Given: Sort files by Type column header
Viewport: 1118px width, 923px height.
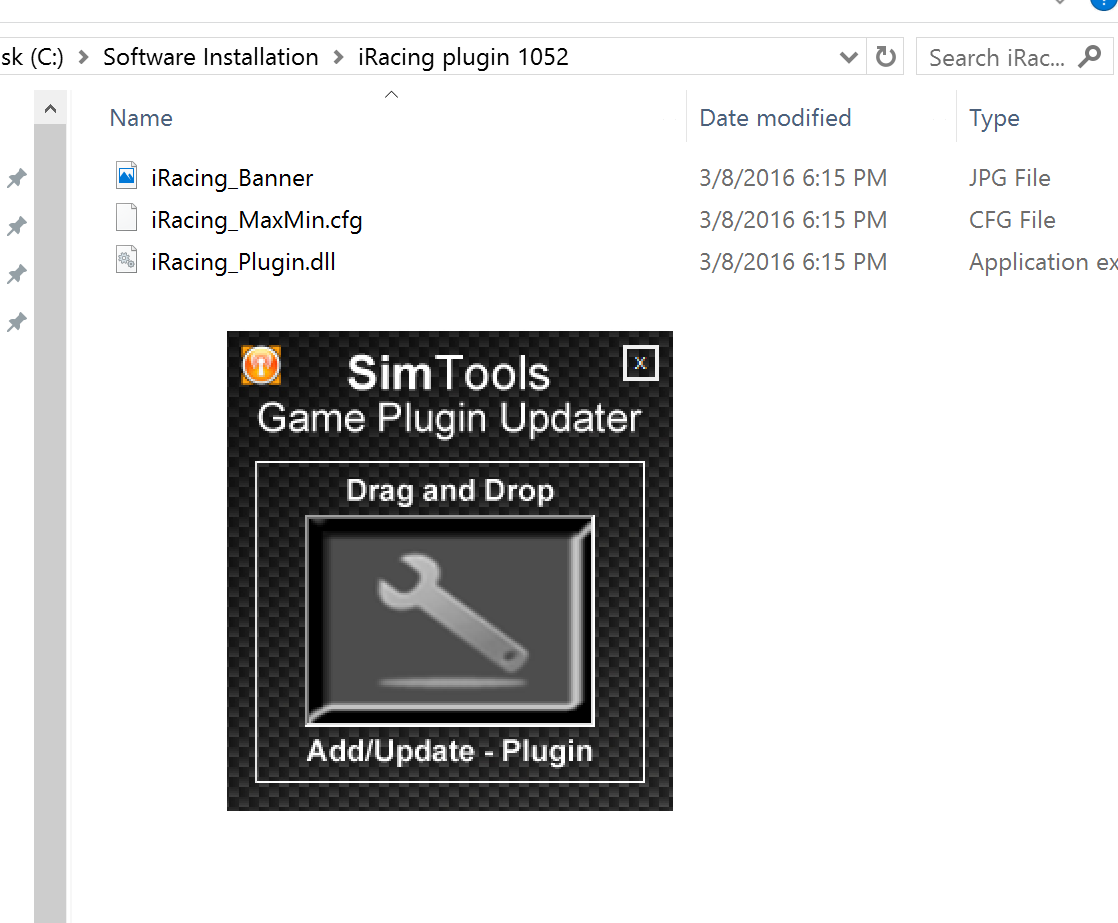Looking at the screenshot, I should (x=994, y=118).
